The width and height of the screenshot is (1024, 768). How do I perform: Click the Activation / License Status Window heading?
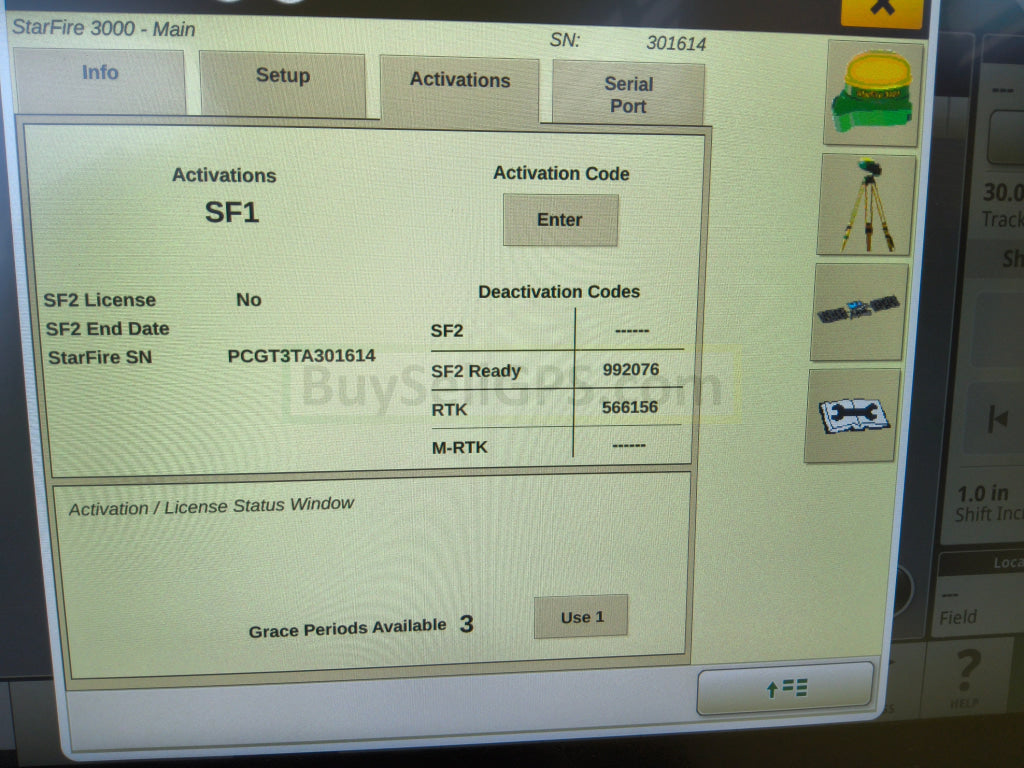211,506
